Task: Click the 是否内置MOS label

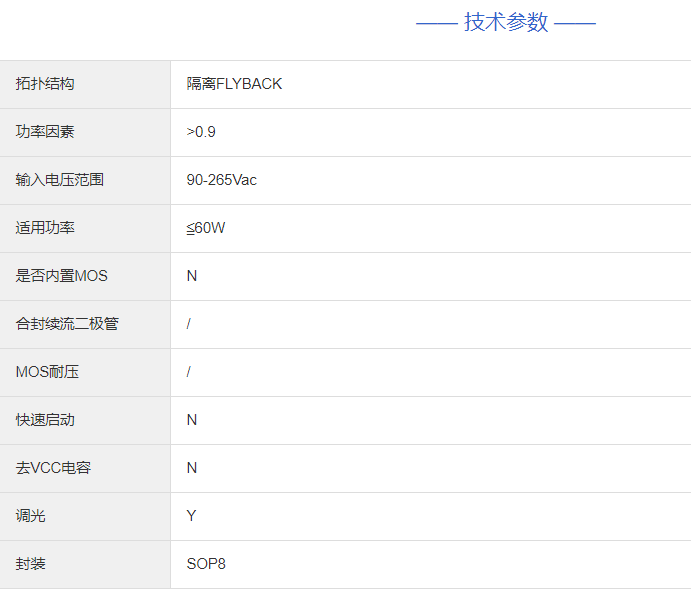Action: click(x=61, y=276)
